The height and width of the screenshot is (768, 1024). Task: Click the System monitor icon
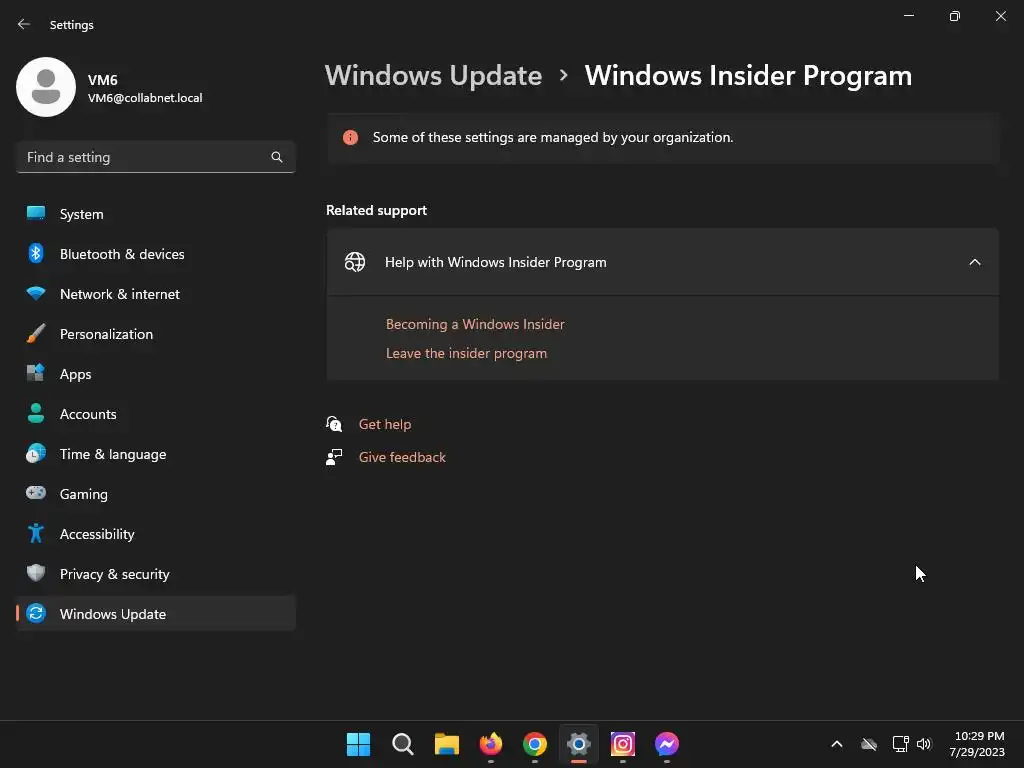[x=36, y=213]
